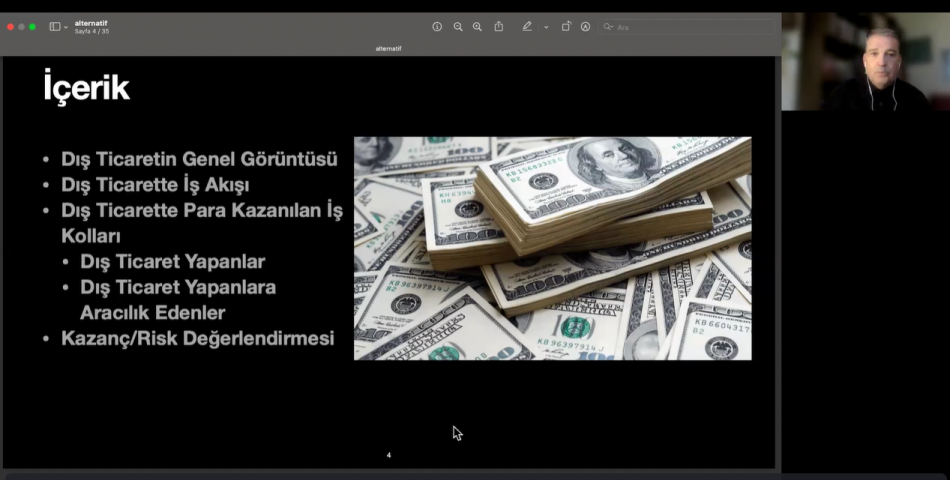This screenshot has height=480, width=950.
Task: Click the Inspector info icon
Action: tap(437, 27)
